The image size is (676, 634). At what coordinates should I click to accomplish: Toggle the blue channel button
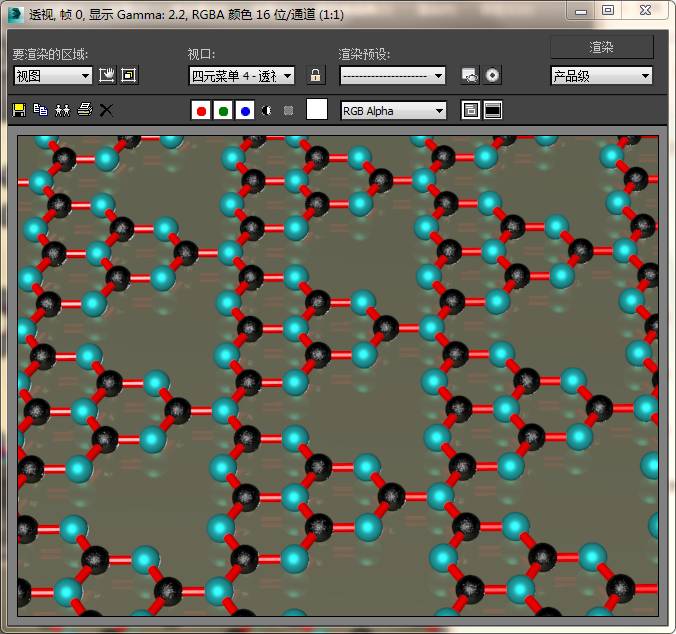tap(245, 110)
